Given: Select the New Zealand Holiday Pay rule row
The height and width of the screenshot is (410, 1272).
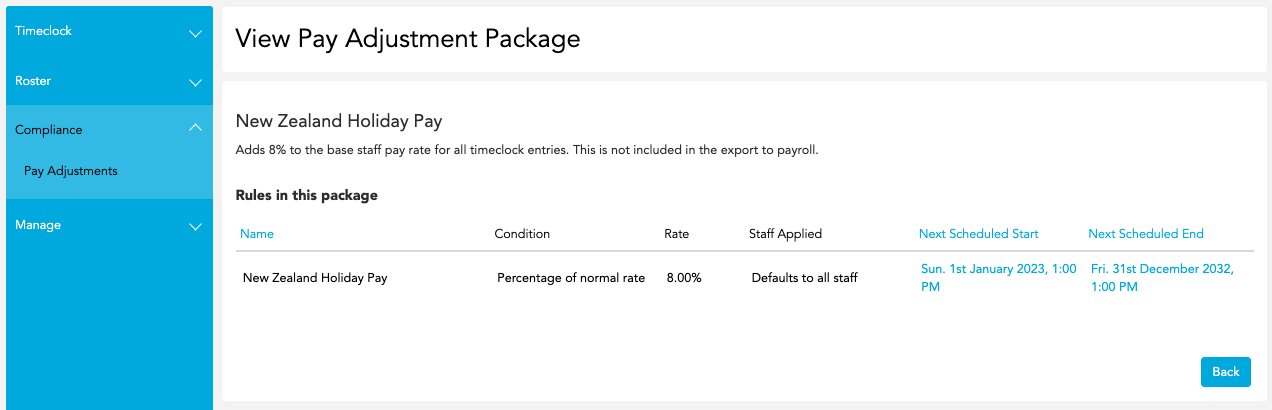Looking at the screenshot, I should click(x=745, y=278).
